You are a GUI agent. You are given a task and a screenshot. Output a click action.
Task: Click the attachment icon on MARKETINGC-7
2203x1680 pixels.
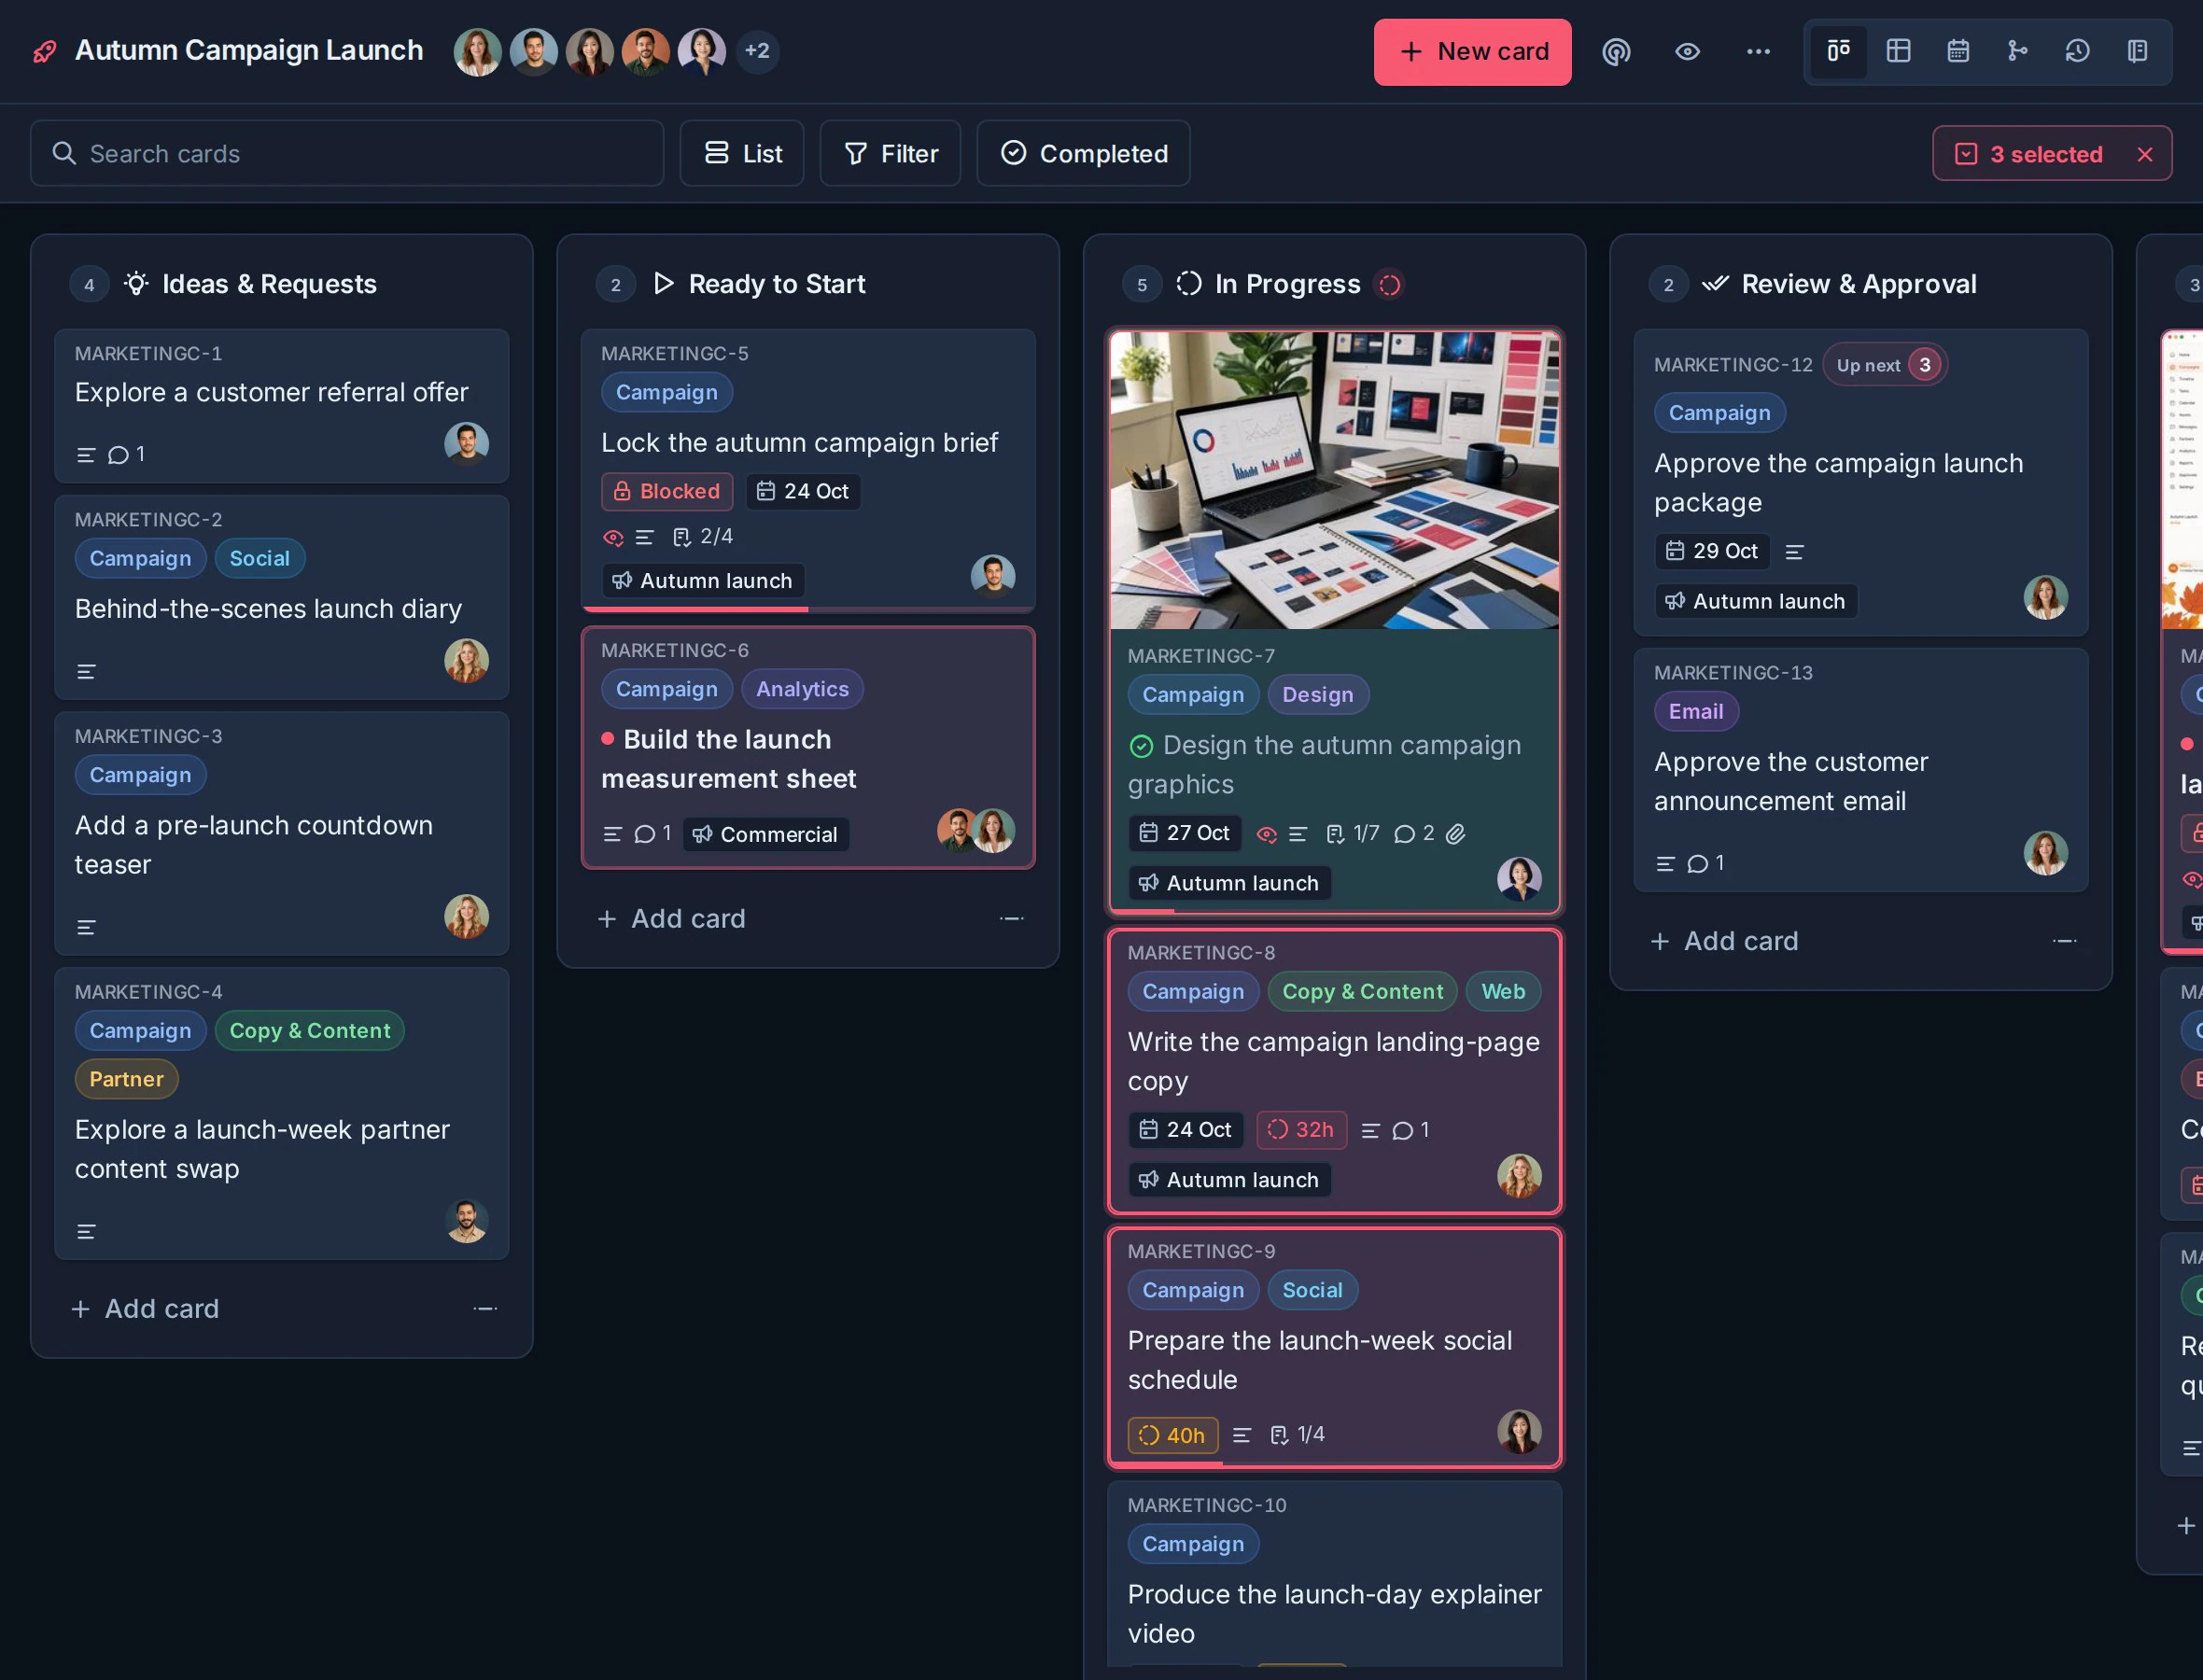click(1455, 833)
